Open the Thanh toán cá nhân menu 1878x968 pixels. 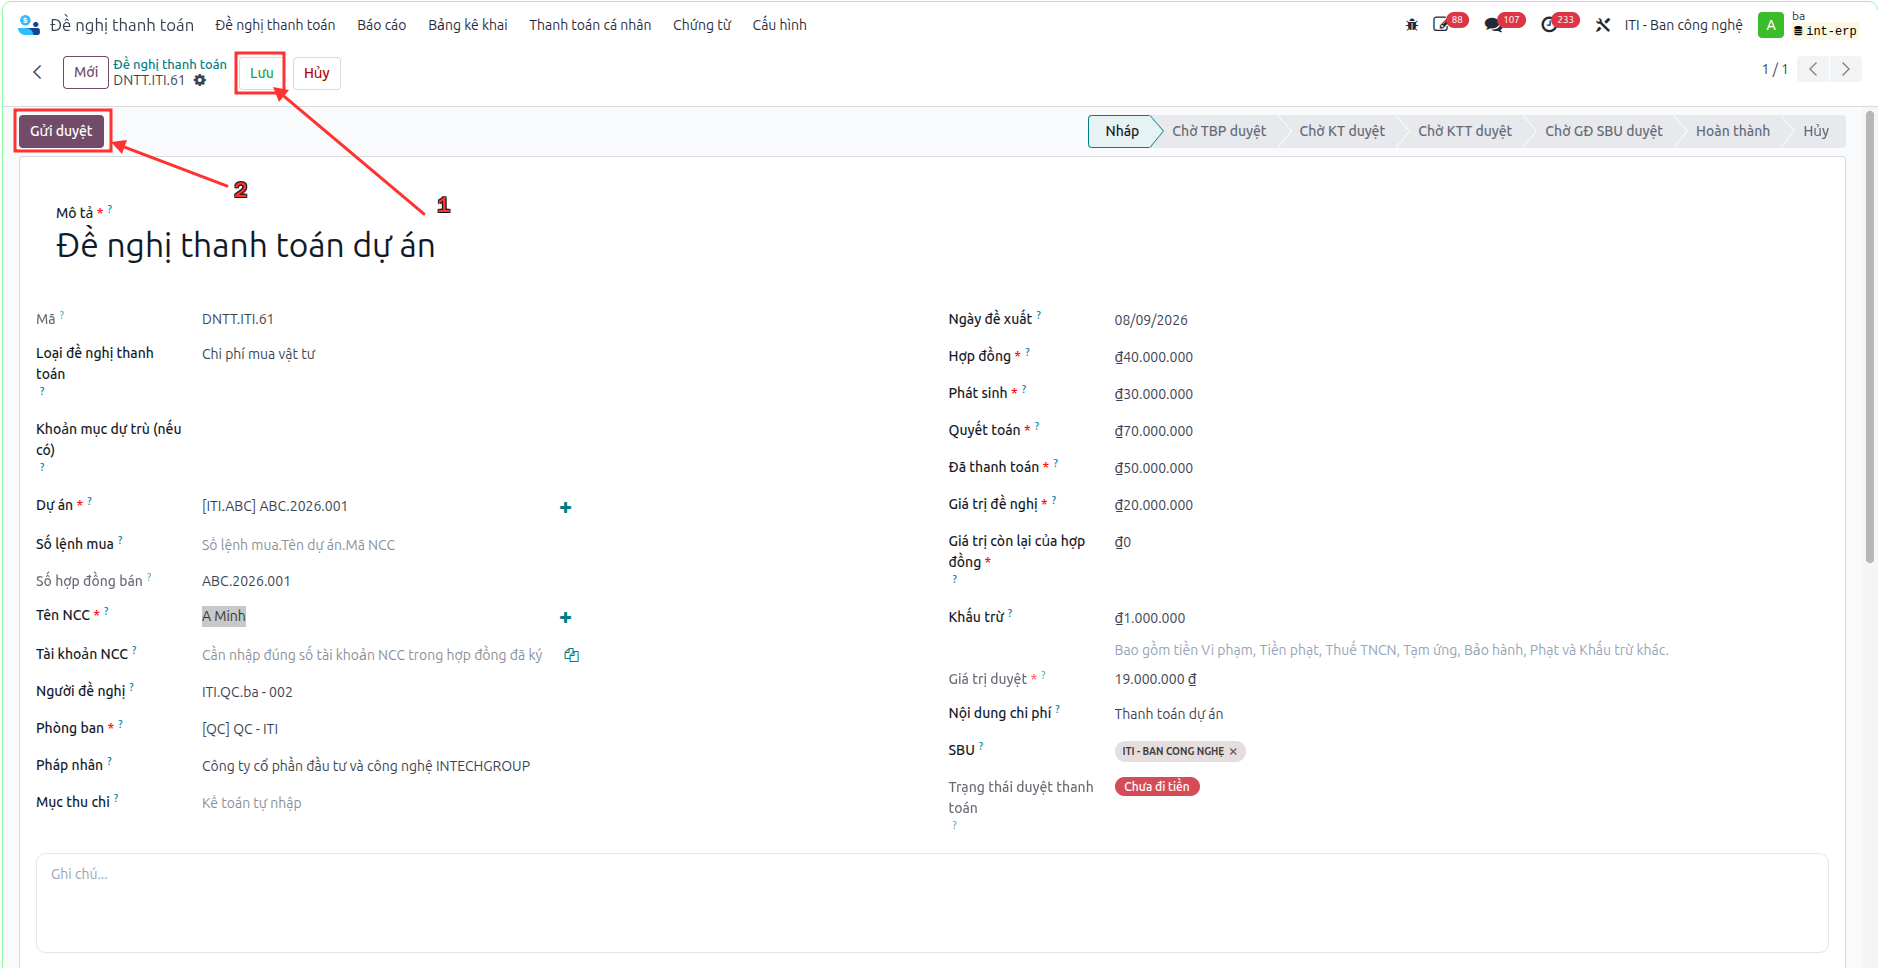590,25
